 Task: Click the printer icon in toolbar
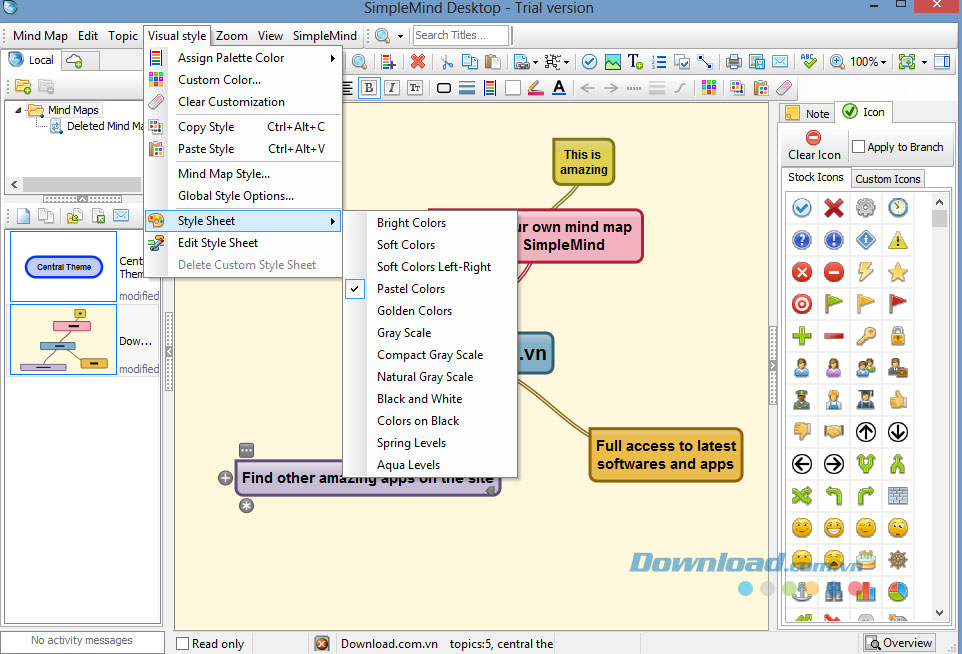click(733, 62)
